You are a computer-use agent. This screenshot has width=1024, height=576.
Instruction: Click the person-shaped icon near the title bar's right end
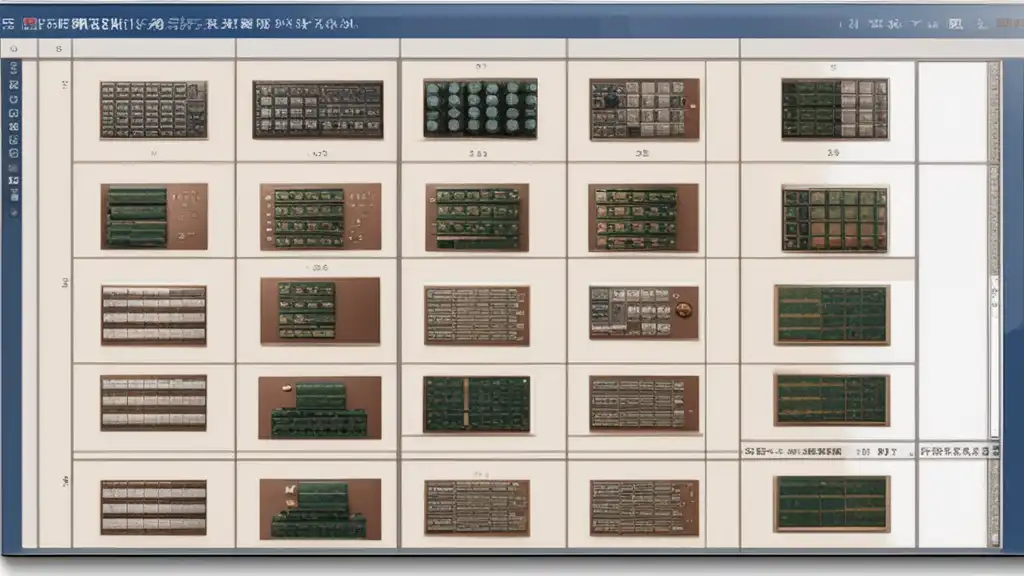981,24
